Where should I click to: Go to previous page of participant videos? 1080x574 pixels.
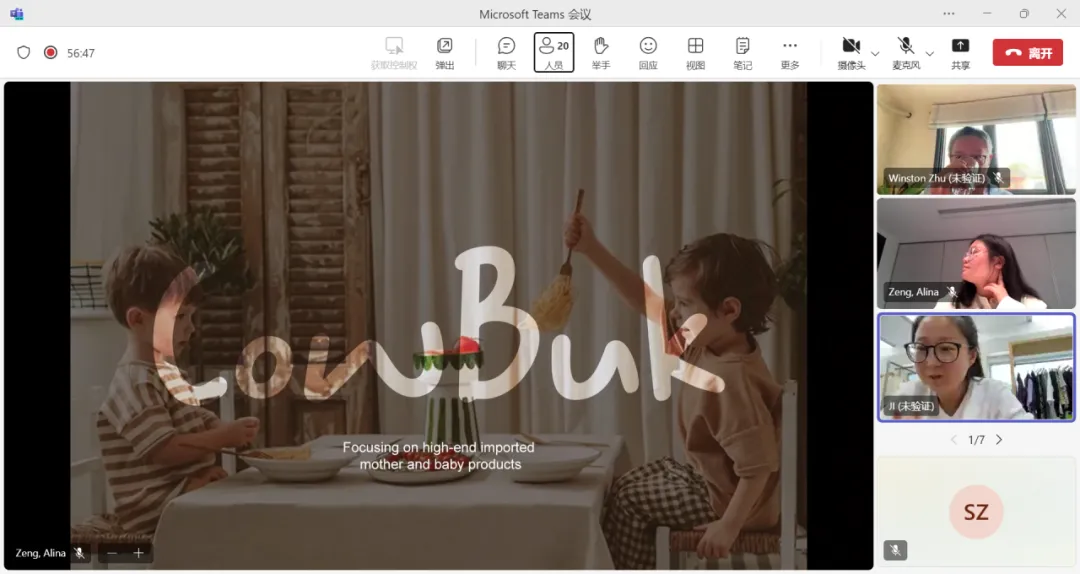point(954,440)
